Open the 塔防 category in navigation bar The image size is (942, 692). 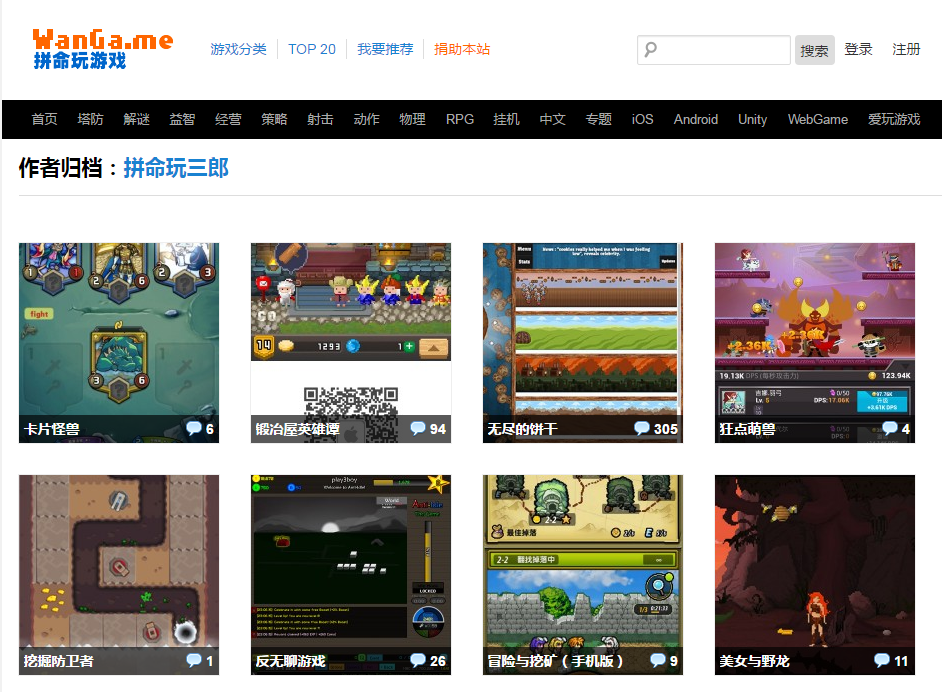(90, 119)
